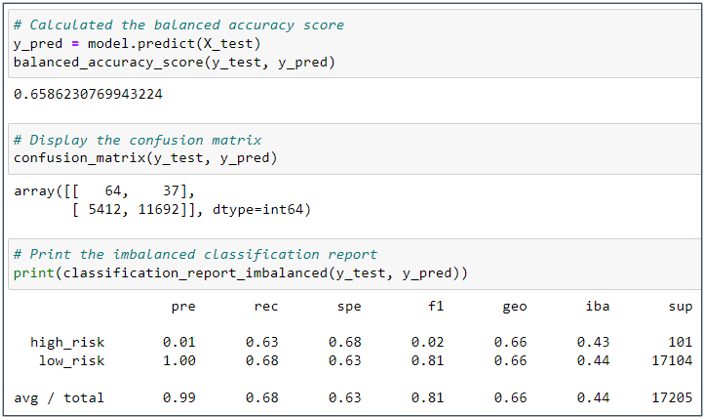Click the "high_risk" row label
704x419 pixels.
click(x=67, y=343)
